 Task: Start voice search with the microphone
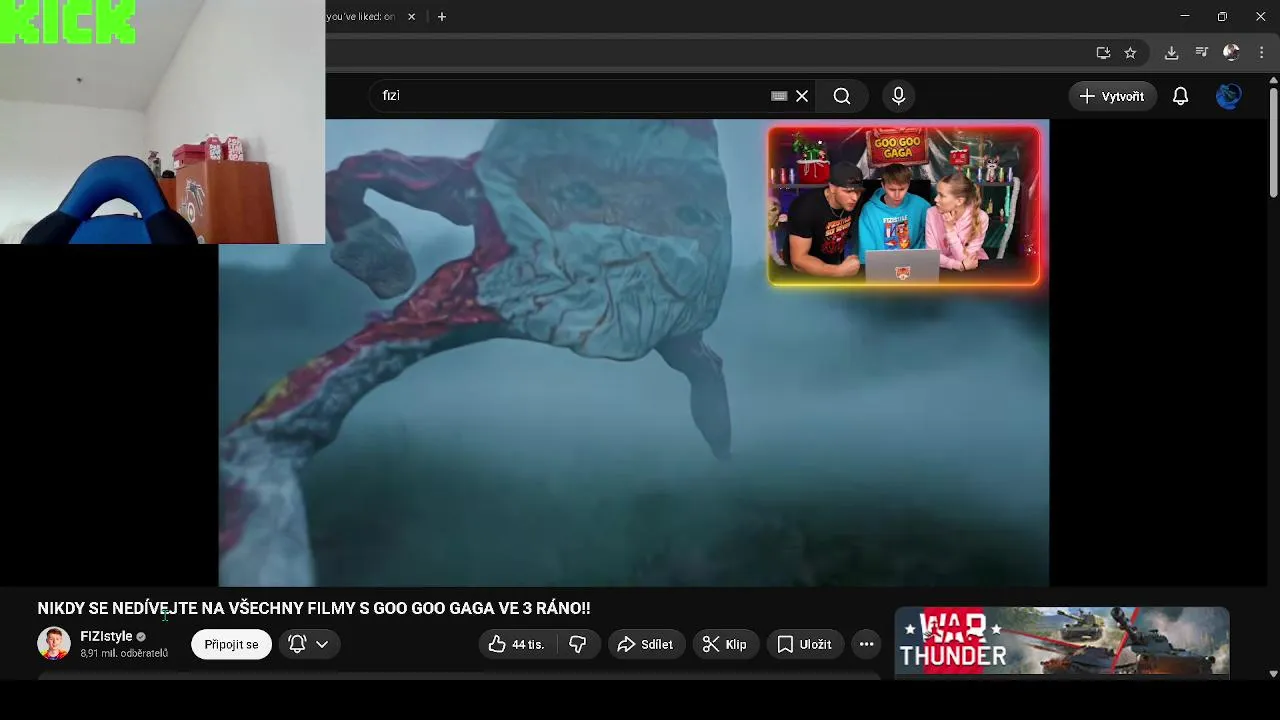(898, 96)
